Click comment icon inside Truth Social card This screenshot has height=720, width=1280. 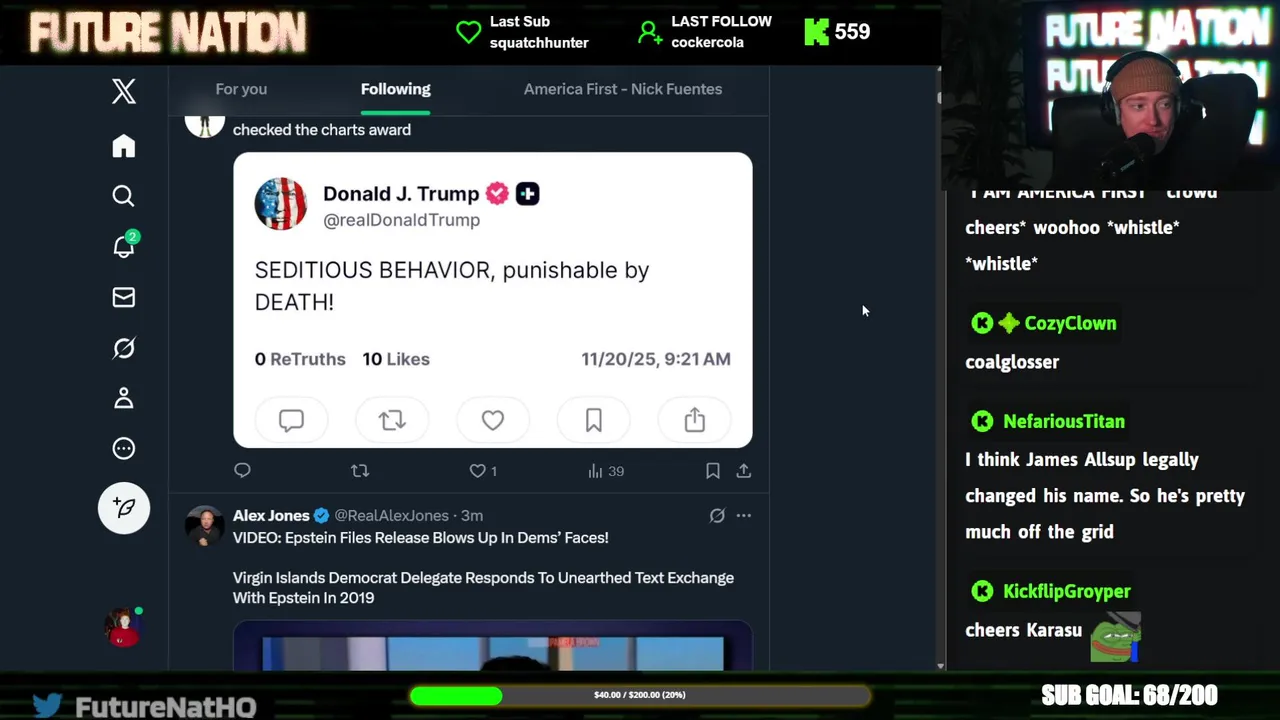pyautogui.click(x=291, y=420)
